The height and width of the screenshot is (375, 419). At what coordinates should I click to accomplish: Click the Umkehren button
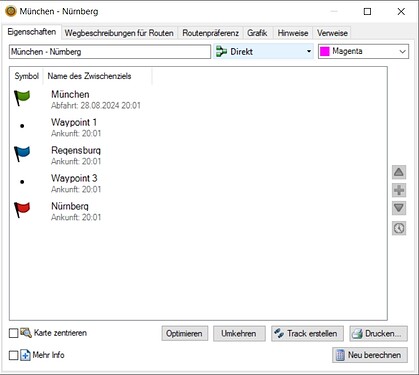239,333
